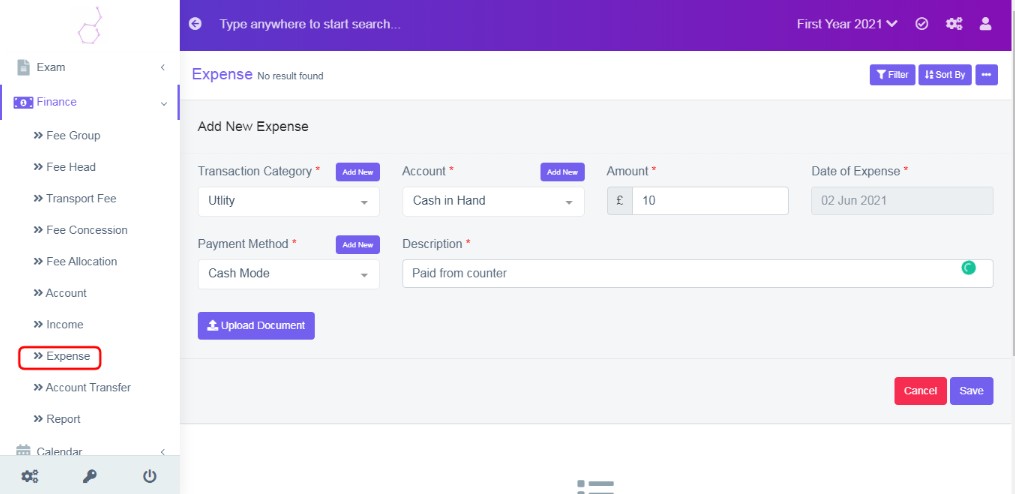Expand the Exam menu chevron

tap(162, 67)
